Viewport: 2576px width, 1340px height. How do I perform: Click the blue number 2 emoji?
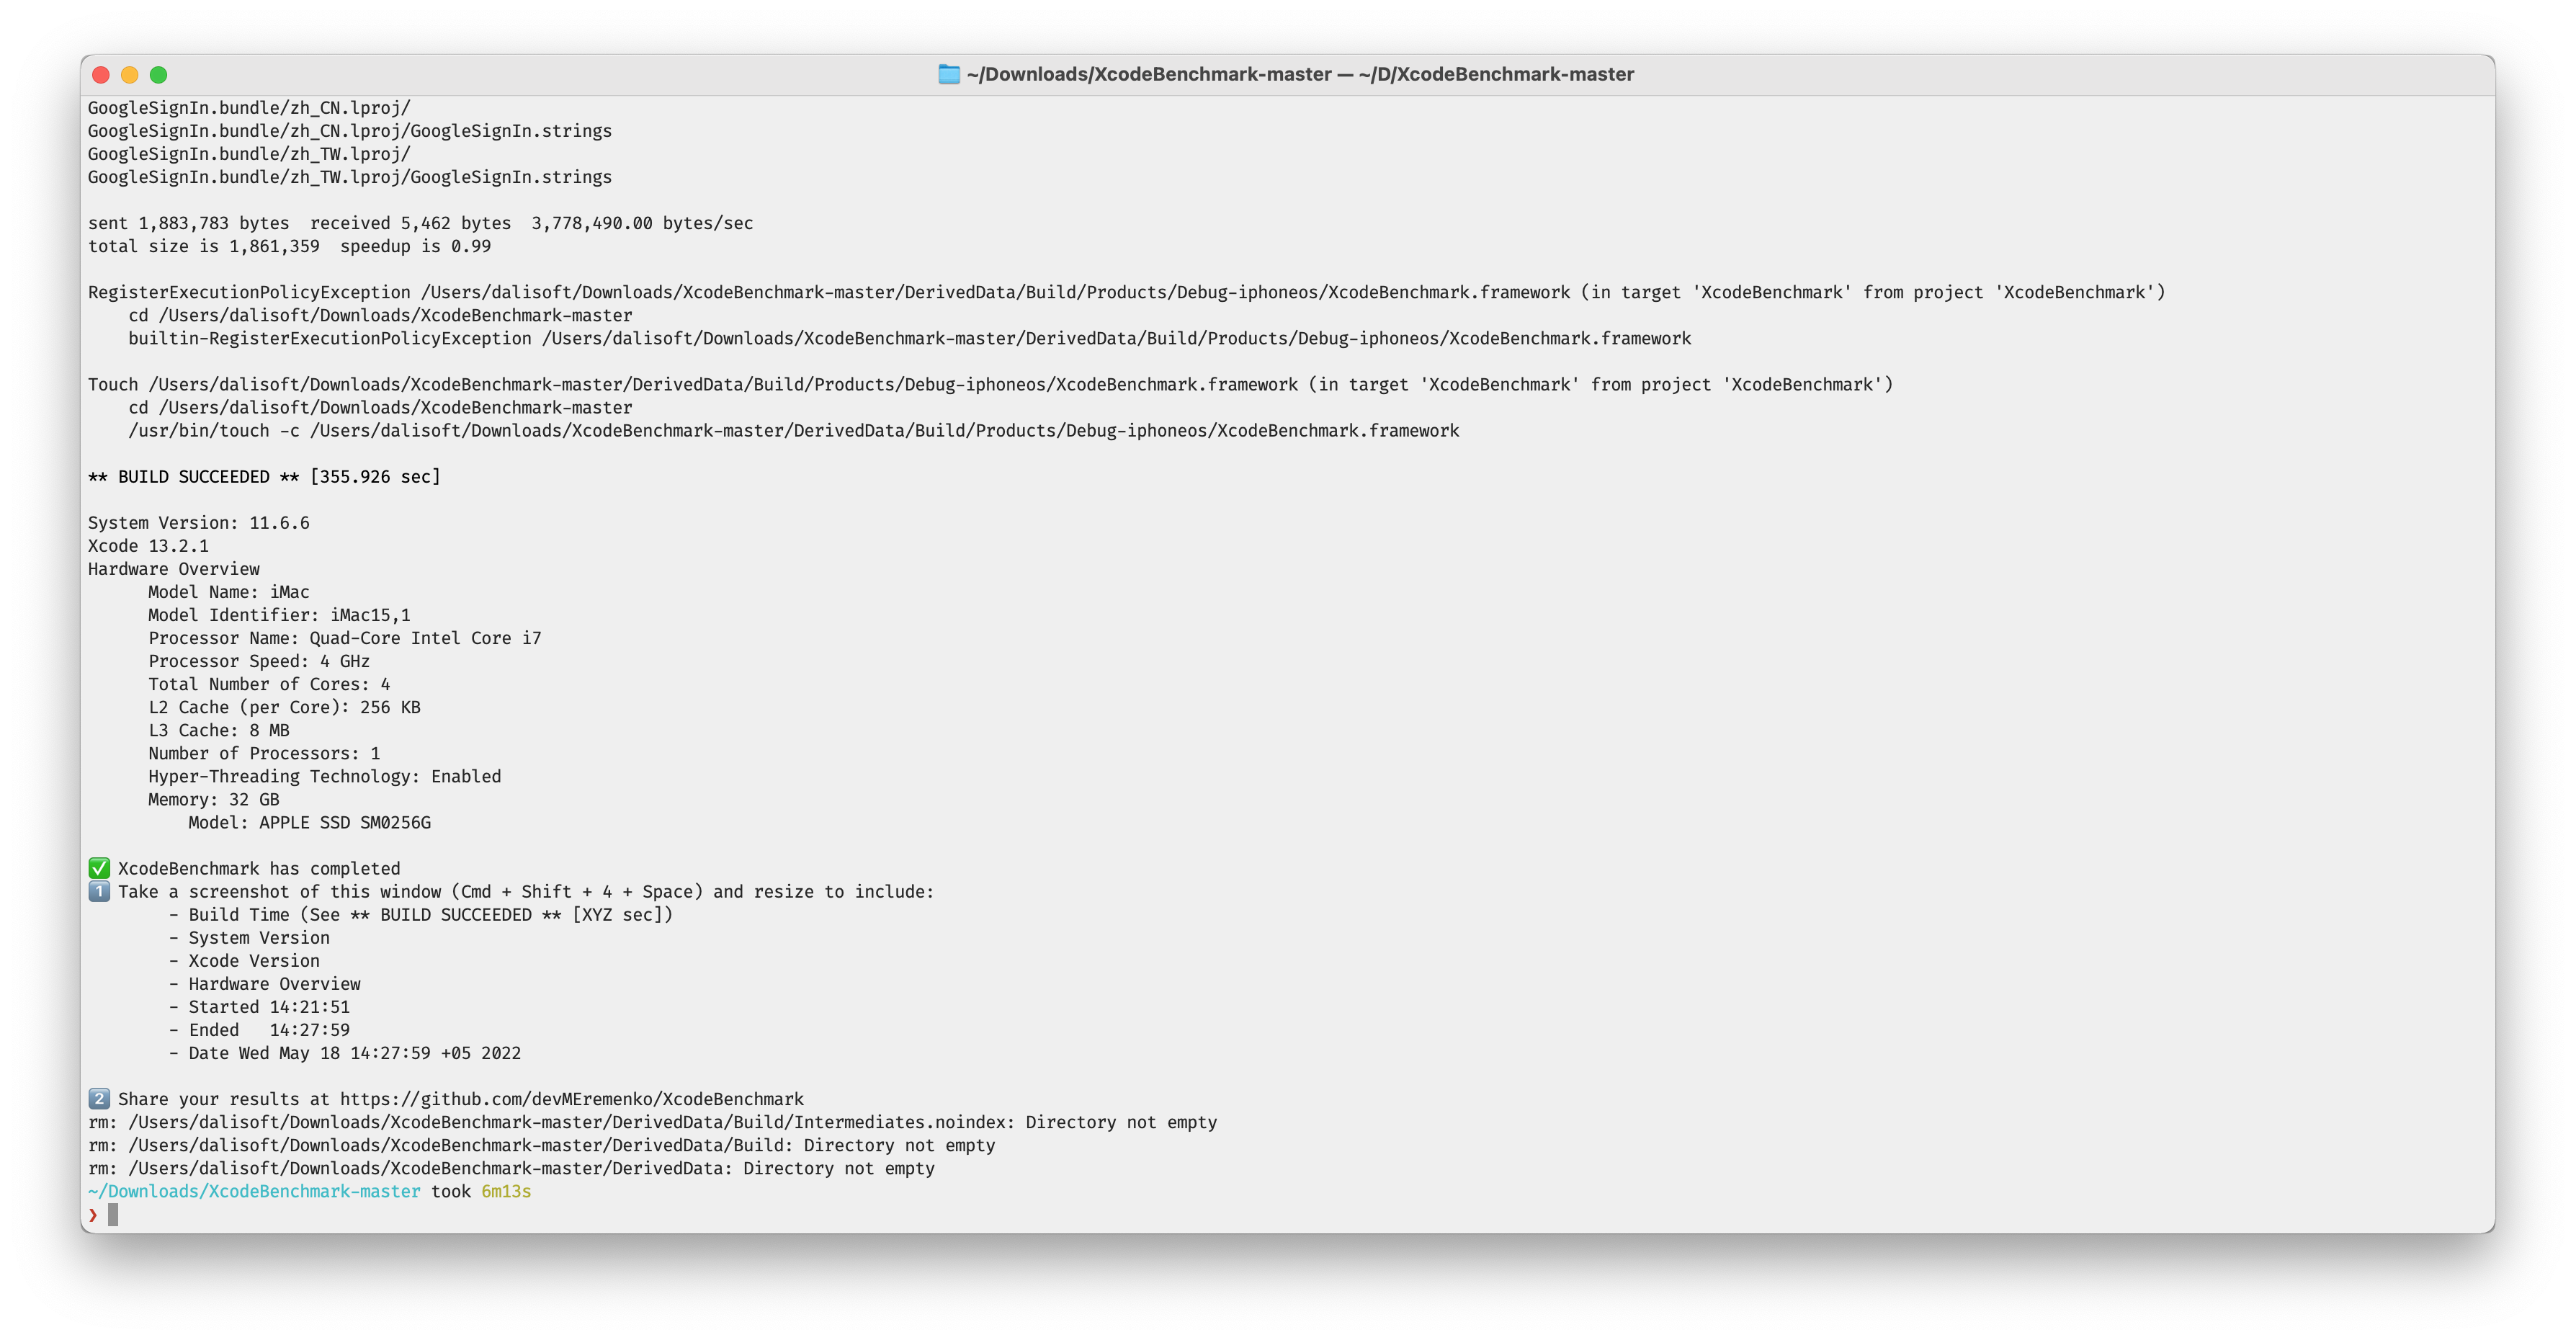pyautogui.click(x=99, y=1098)
